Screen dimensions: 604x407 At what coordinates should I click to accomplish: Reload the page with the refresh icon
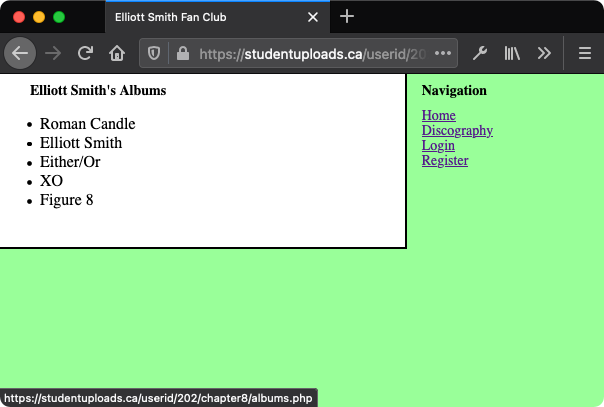85,53
